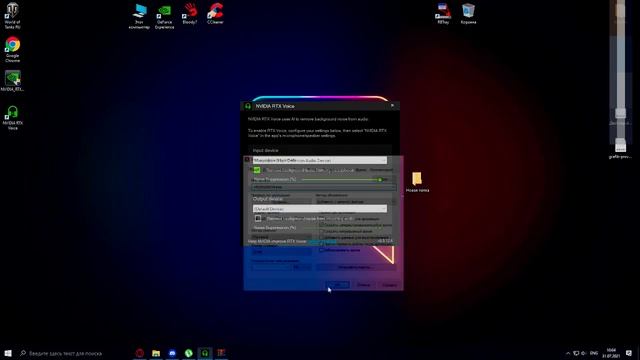Switch ENG input language indicator
The width and height of the screenshot is (640, 360).
(594, 353)
